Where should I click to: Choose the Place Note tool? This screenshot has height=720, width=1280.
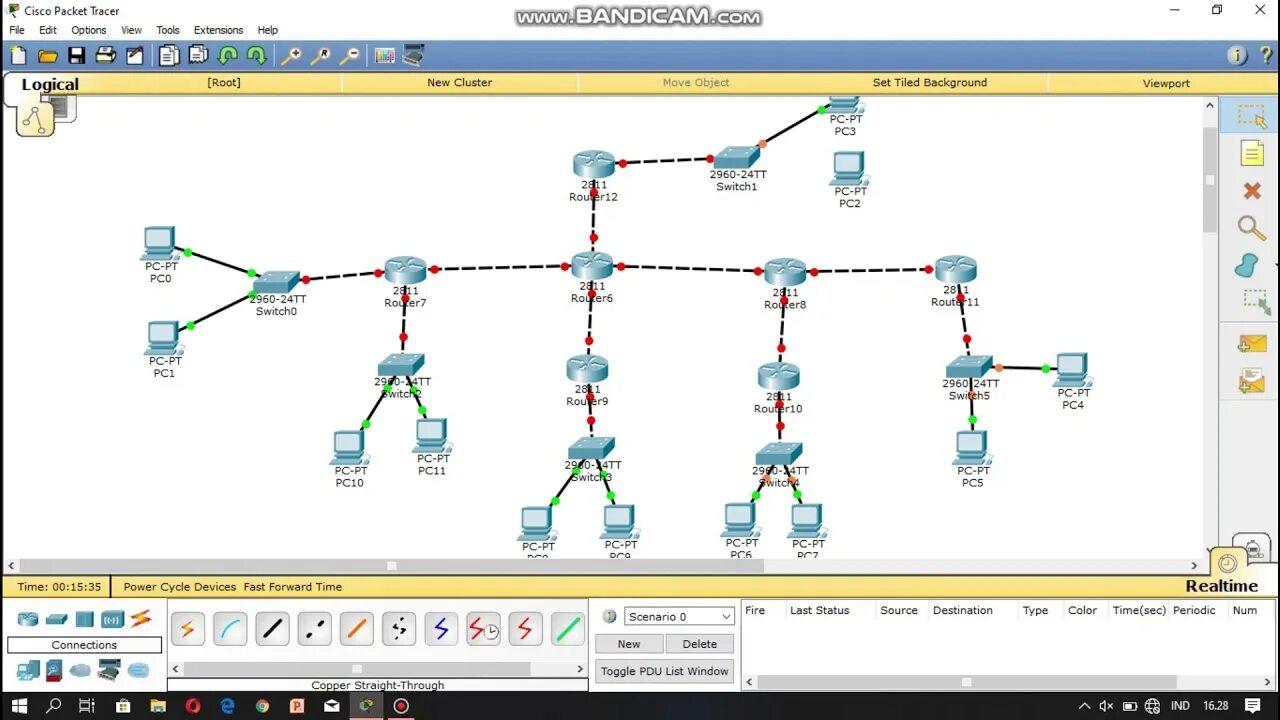[x=1252, y=152]
